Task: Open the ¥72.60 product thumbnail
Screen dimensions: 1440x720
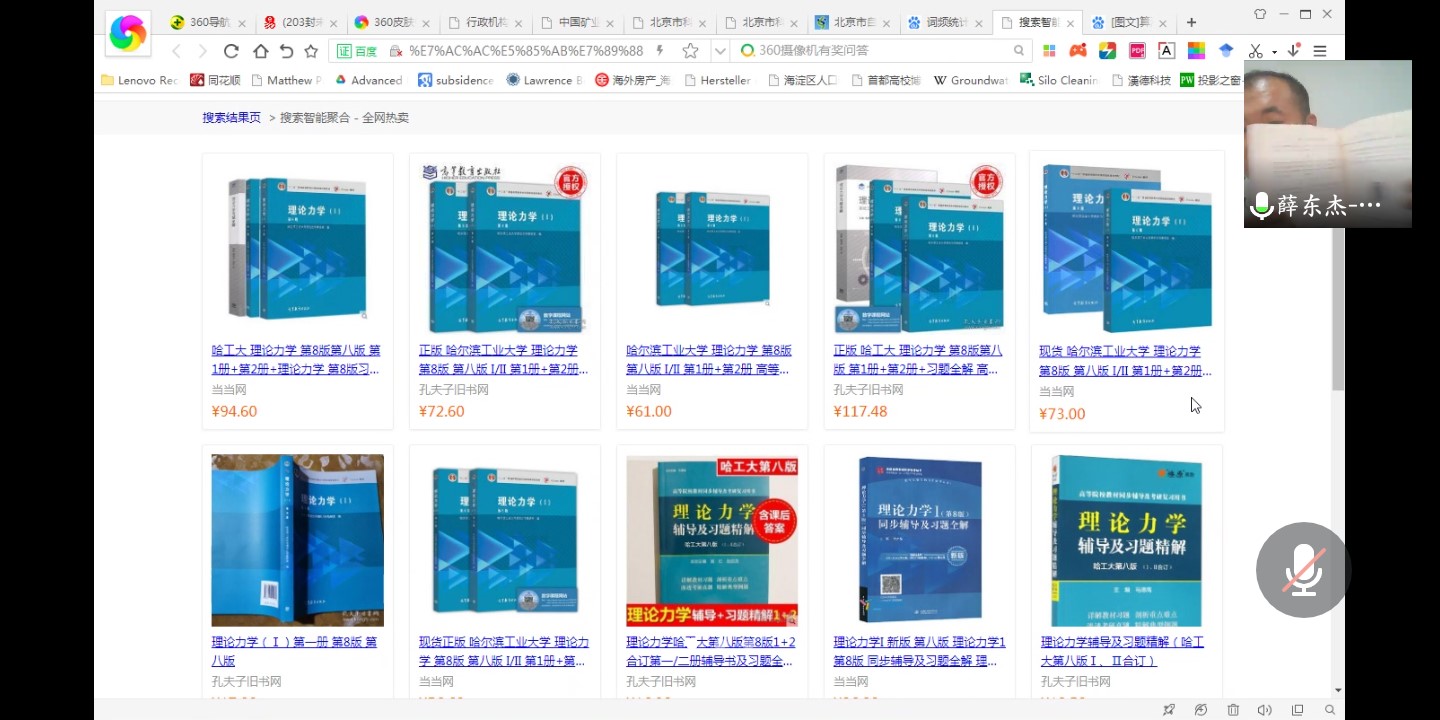Action: click(x=505, y=247)
